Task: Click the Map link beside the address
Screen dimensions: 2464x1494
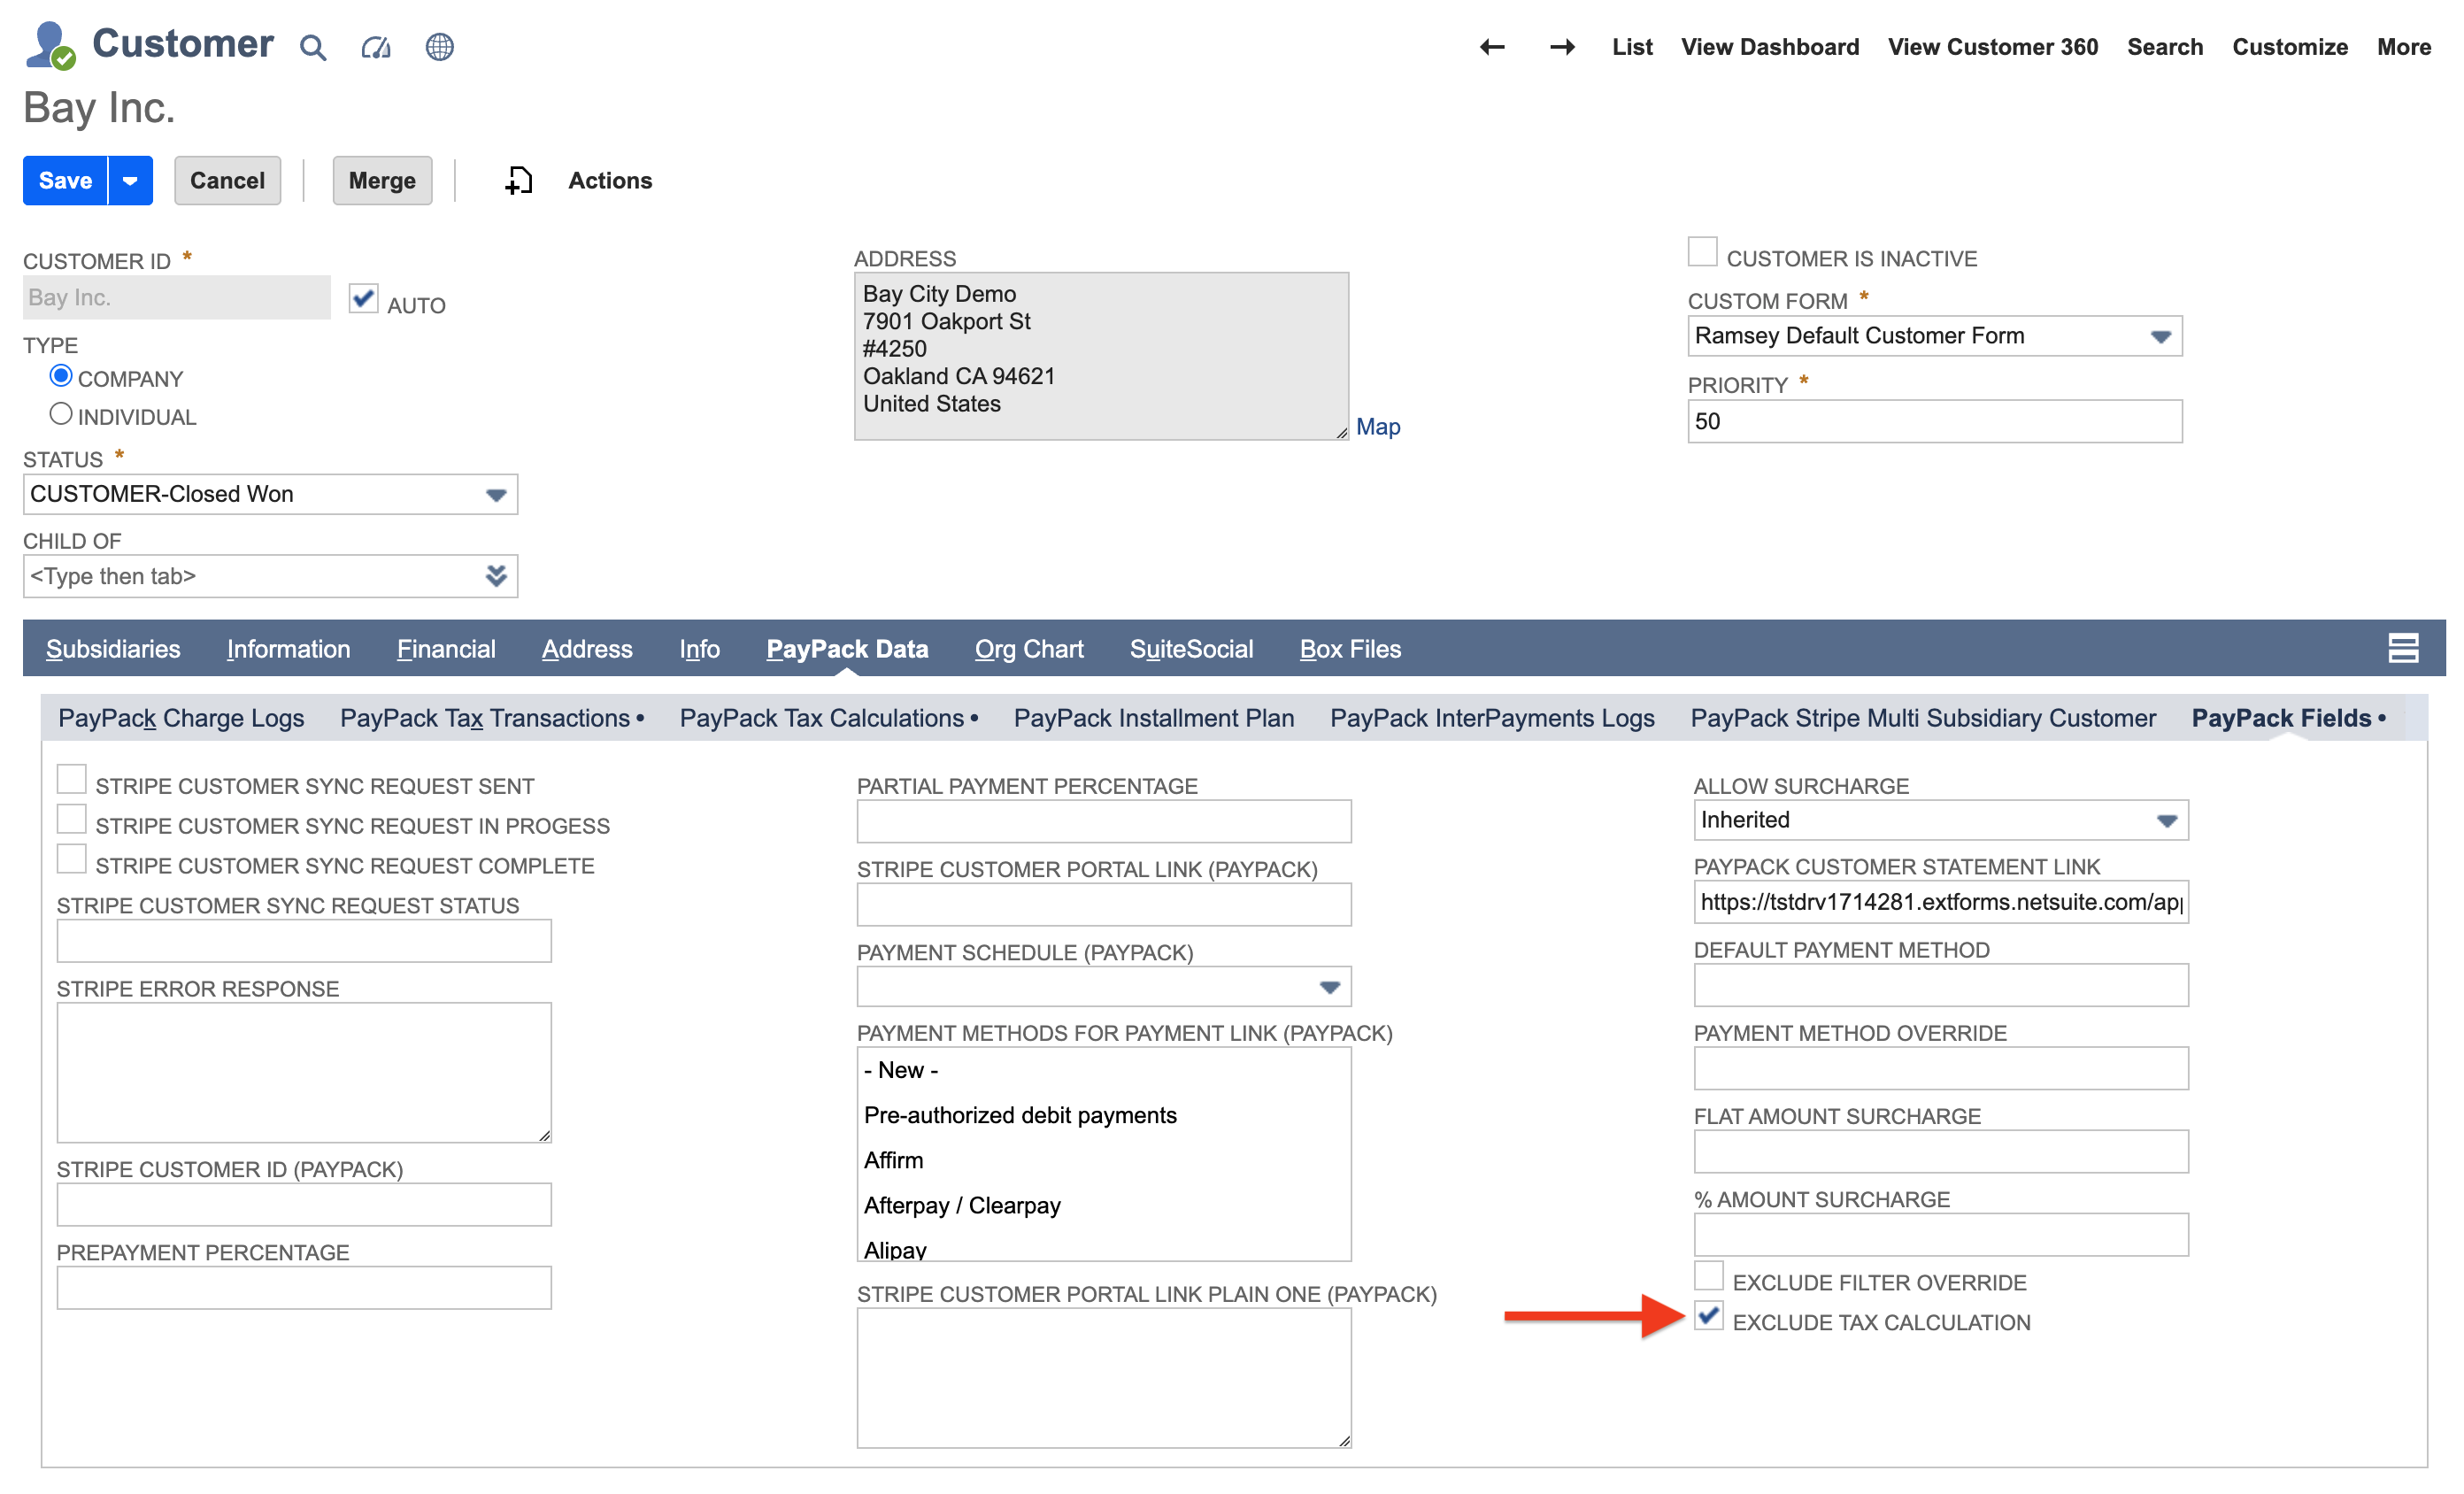Action: [x=1378, y=426]
